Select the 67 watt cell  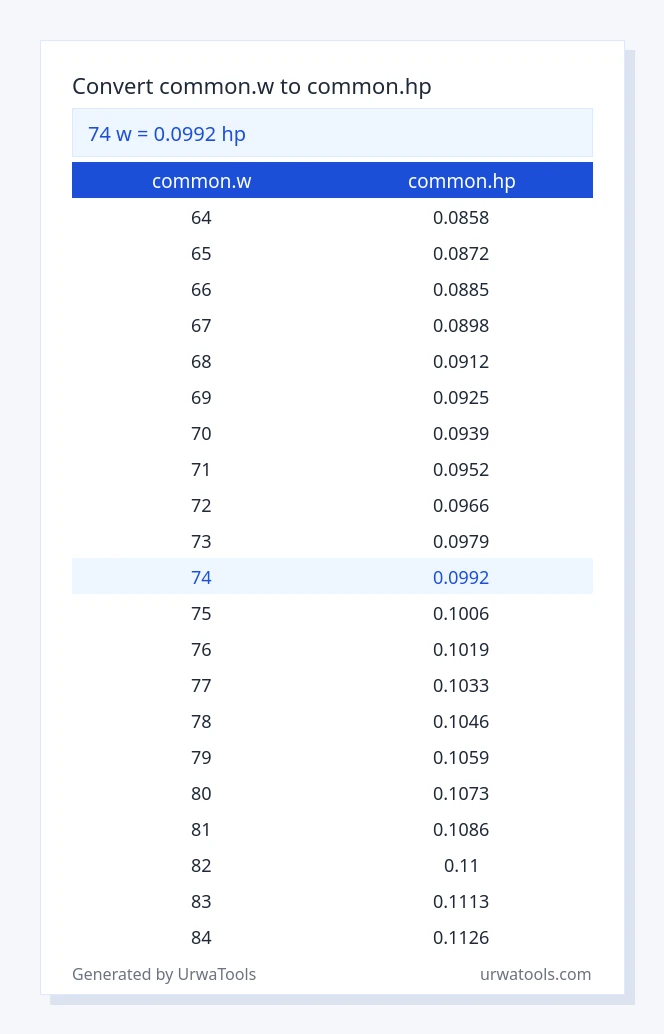coord(201,325)
